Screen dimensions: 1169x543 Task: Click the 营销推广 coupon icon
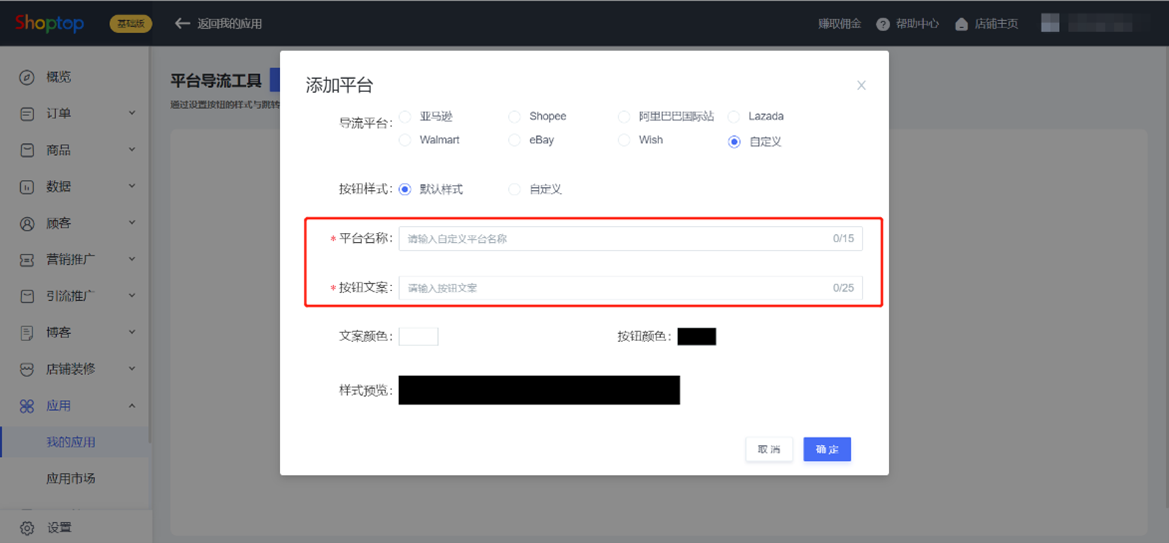click(x=27, y=260)
